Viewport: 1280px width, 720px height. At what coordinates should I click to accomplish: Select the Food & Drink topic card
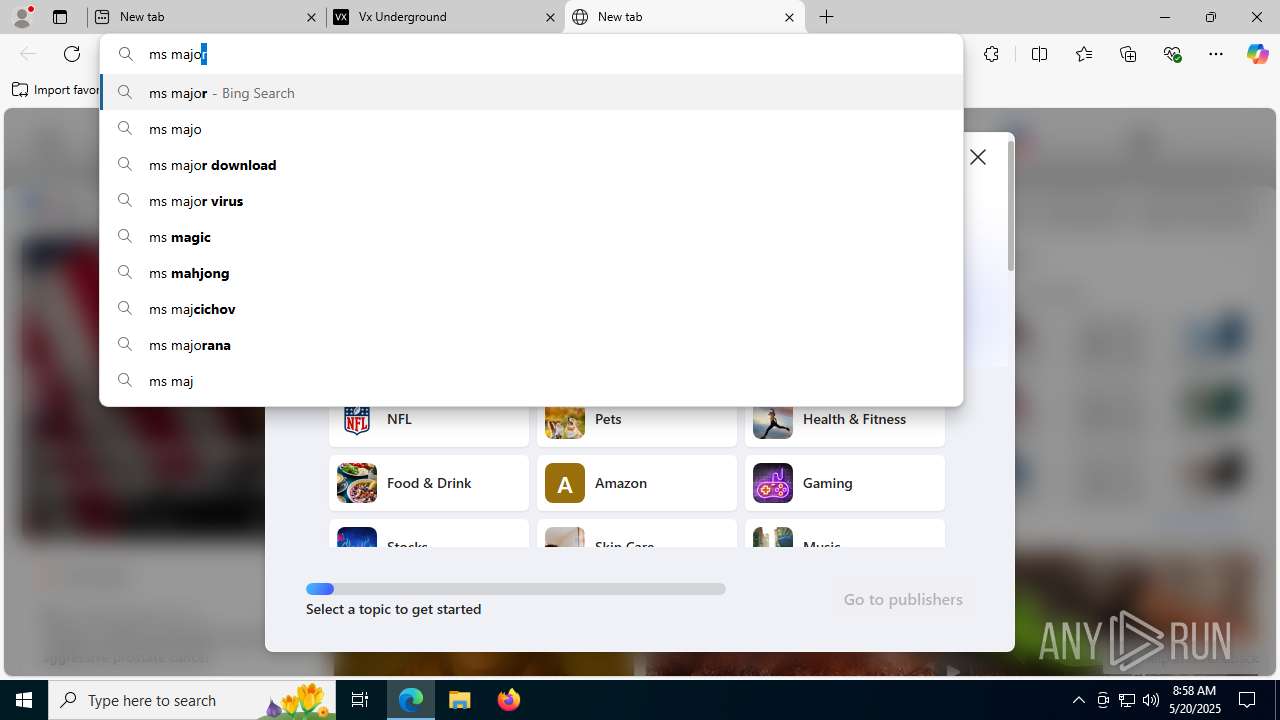coord(429,483)
